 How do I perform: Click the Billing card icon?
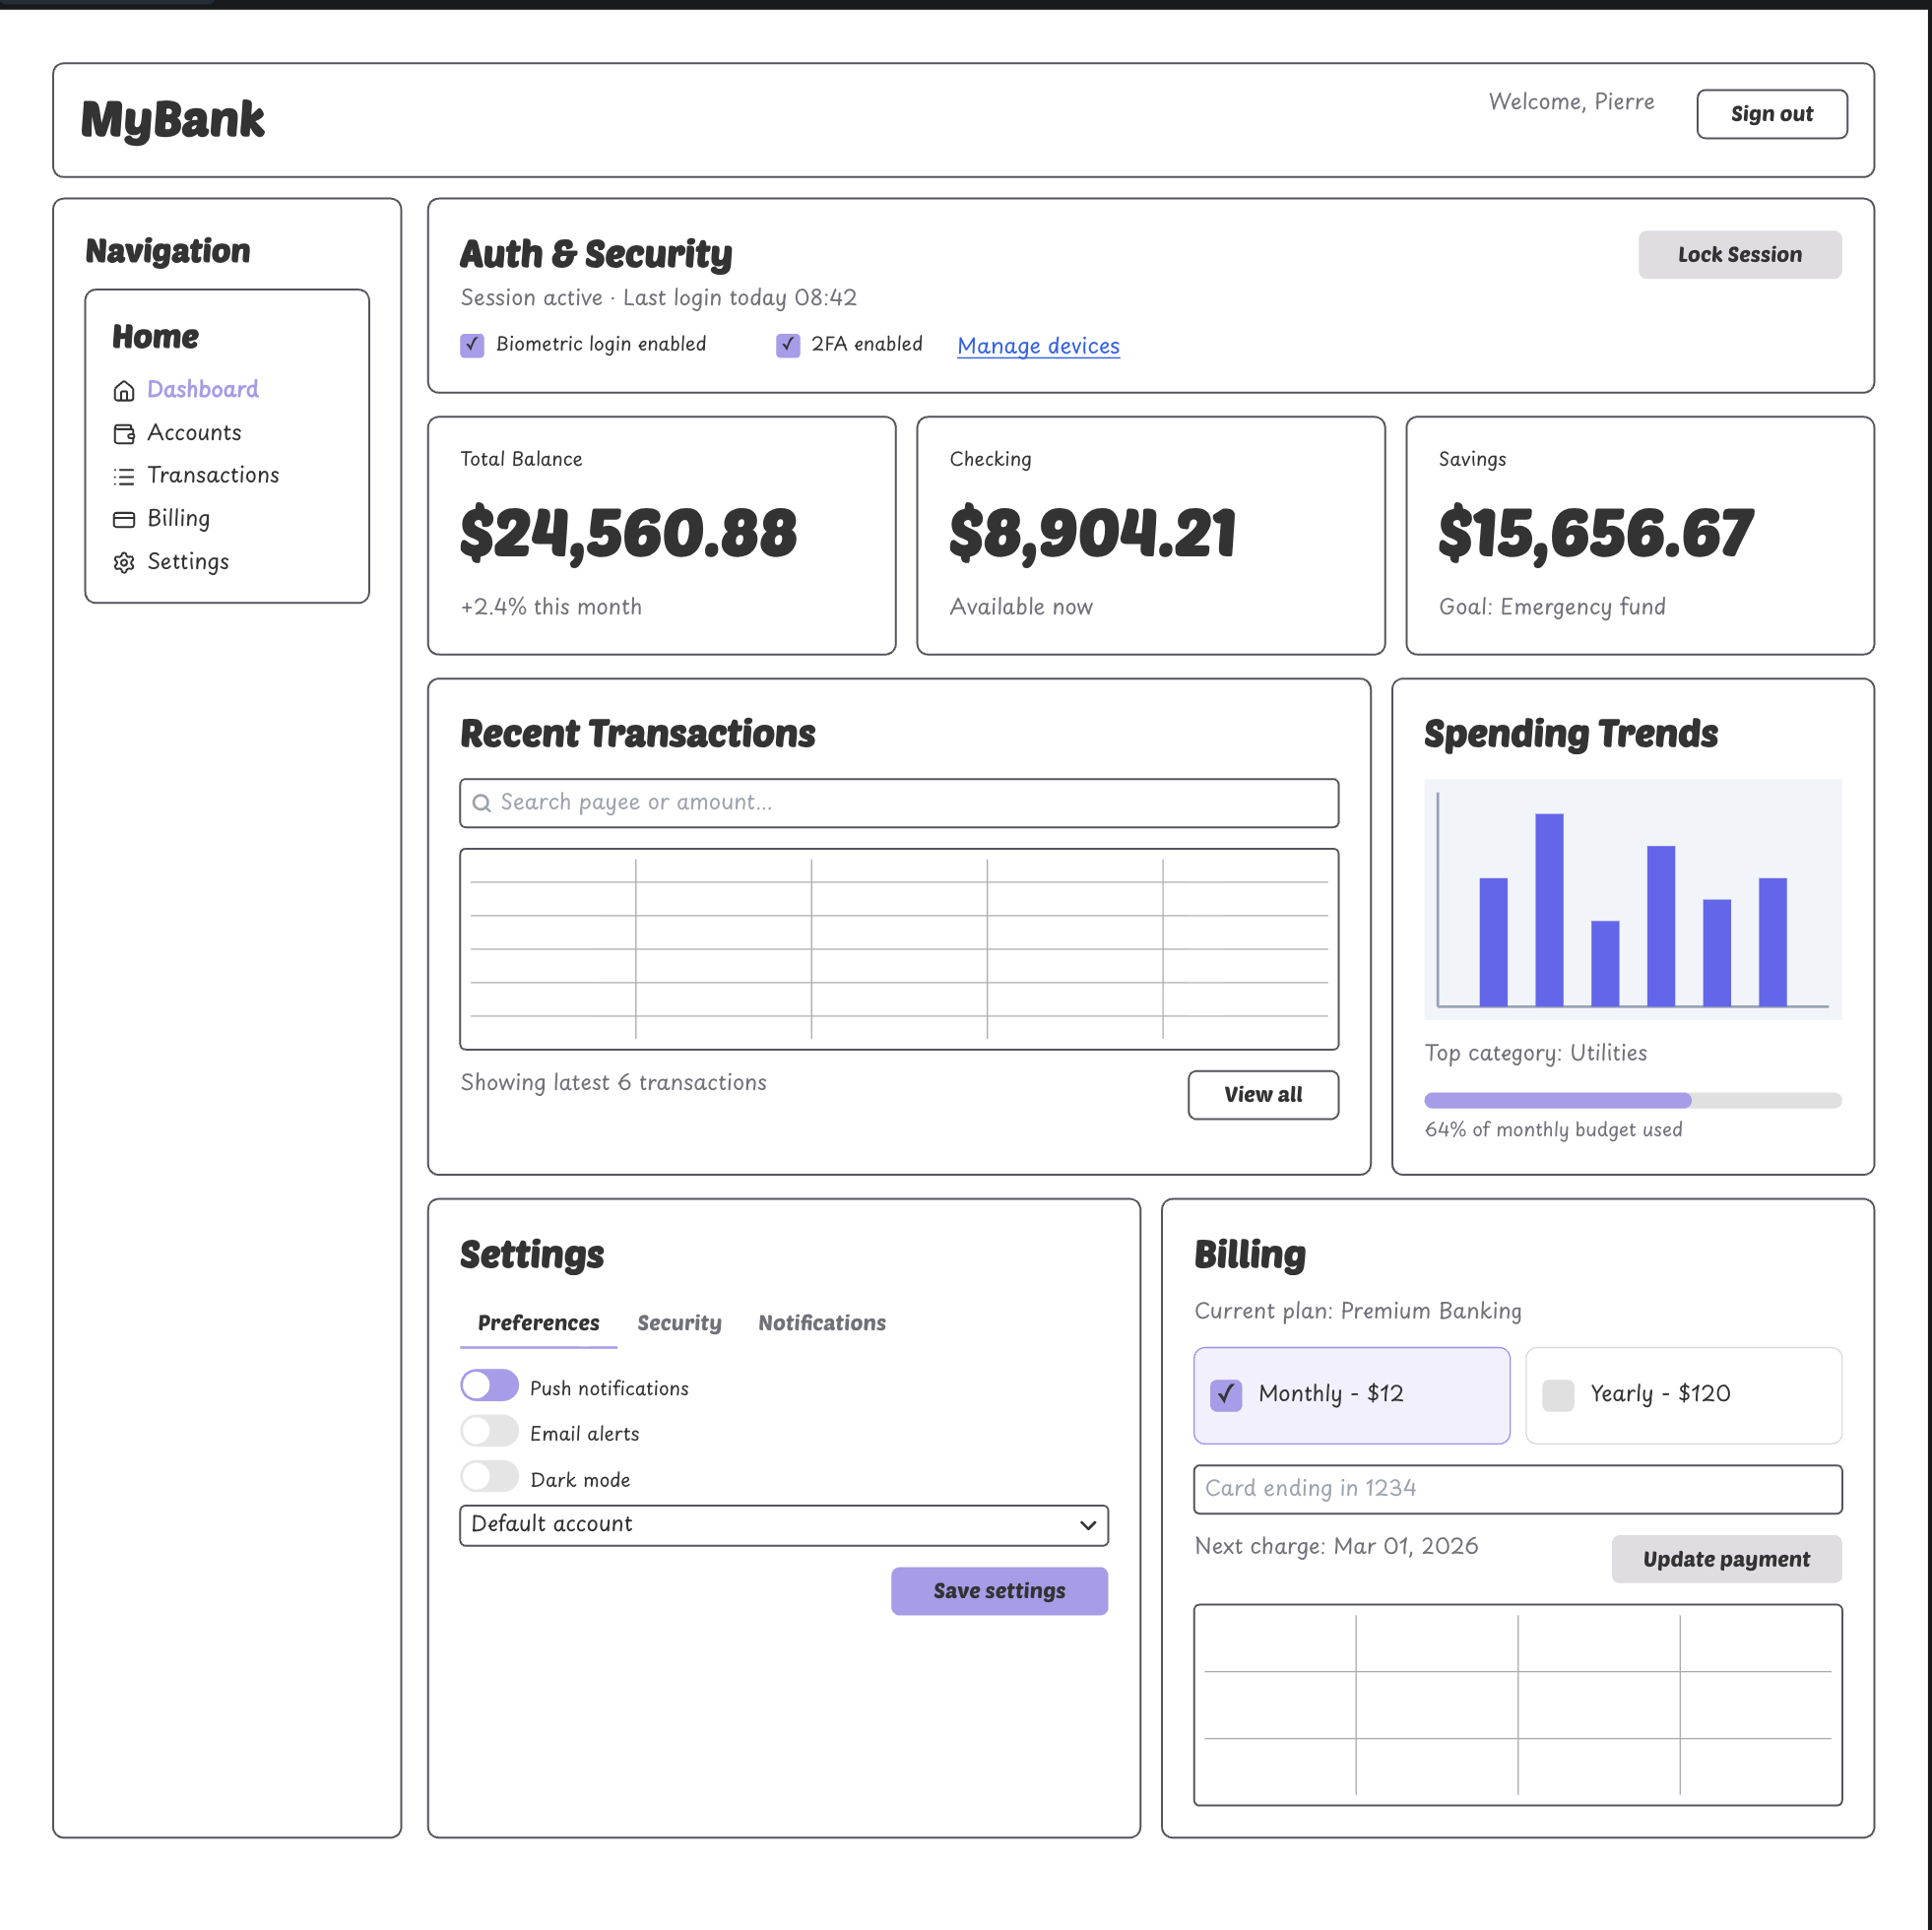(124, 519)
